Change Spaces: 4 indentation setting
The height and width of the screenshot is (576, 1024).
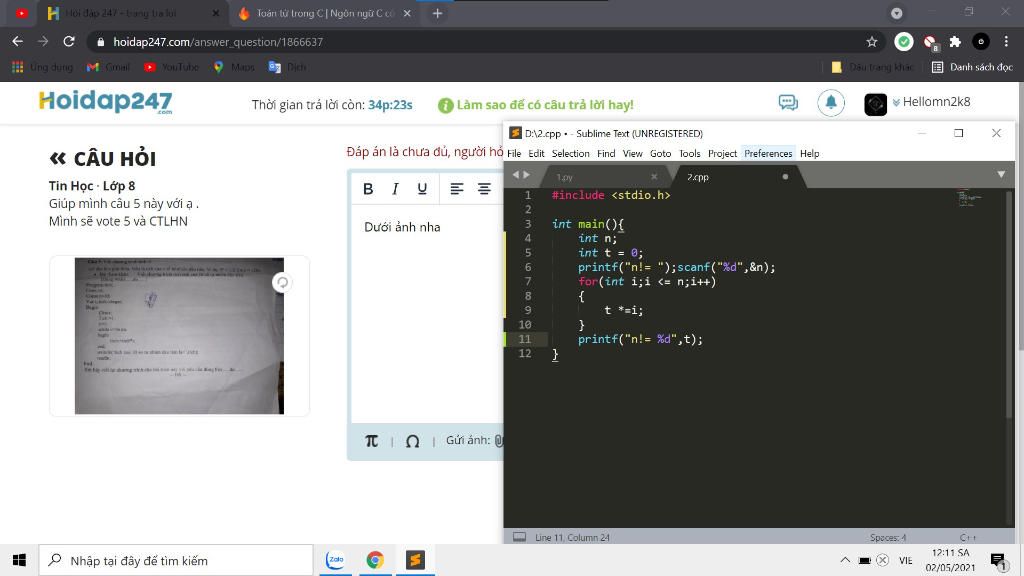888,537
